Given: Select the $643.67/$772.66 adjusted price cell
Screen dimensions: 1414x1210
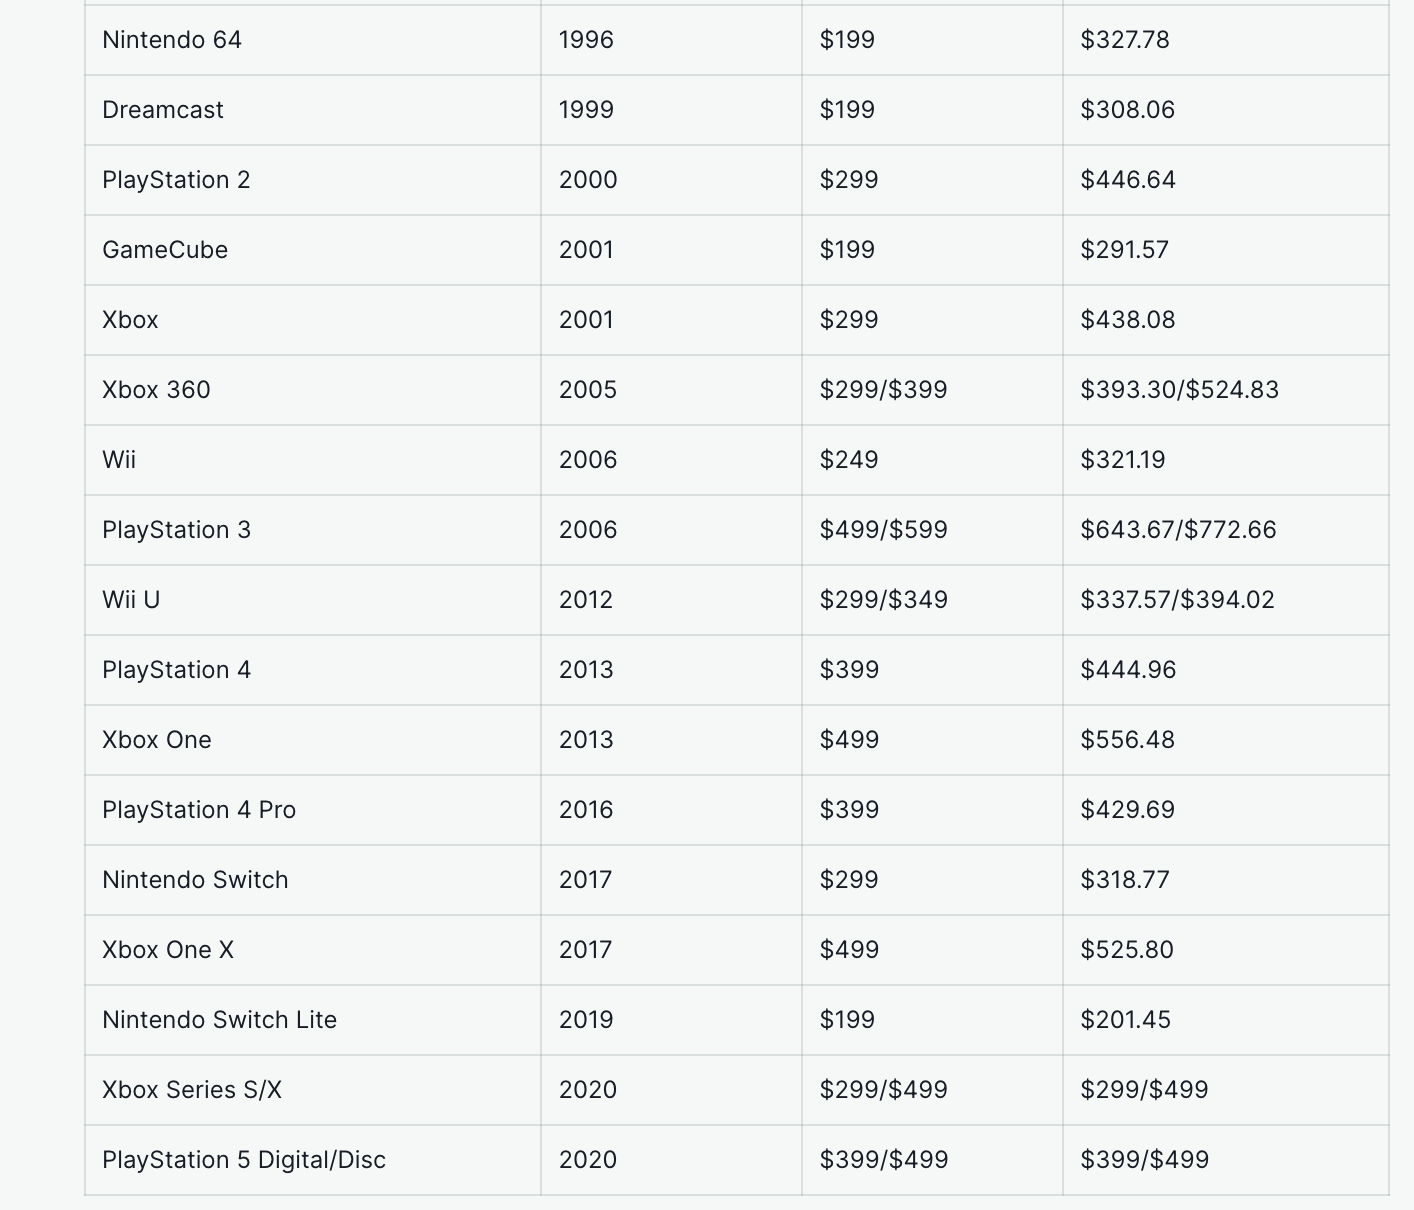Looking at the screenshot, I should [1178, 530].
